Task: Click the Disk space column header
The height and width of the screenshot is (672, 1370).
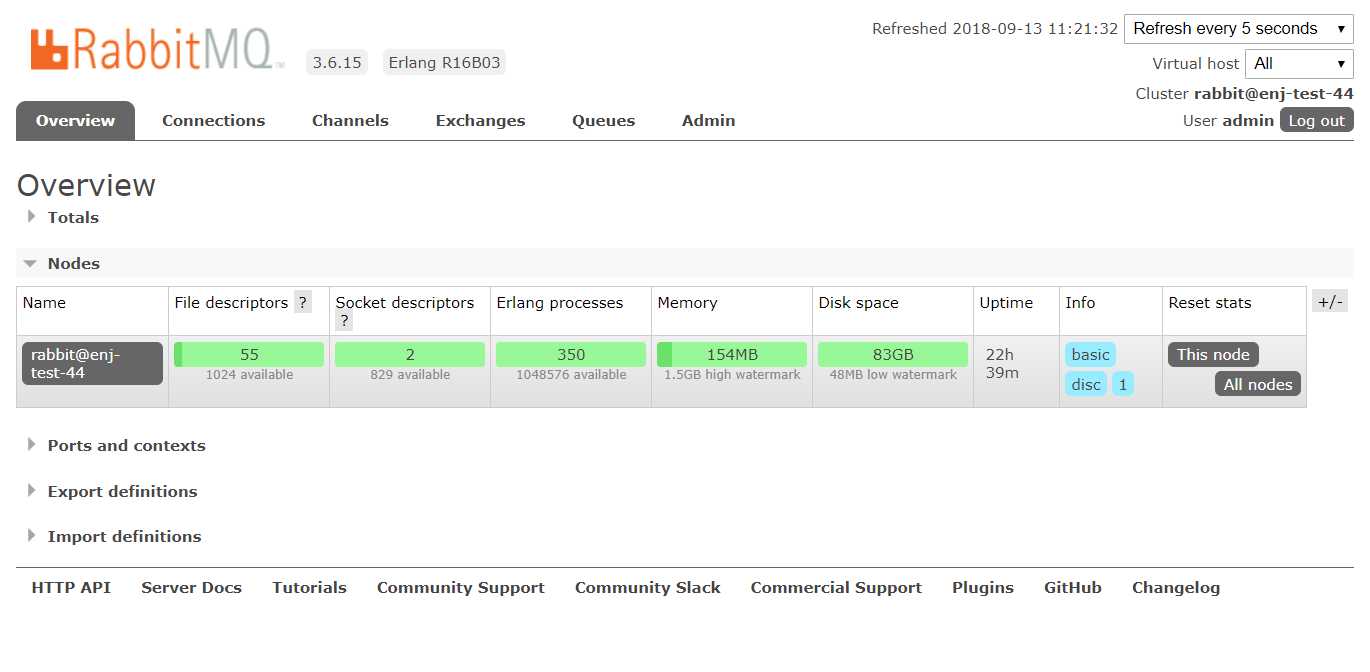Action: click(x=858, y=303)
